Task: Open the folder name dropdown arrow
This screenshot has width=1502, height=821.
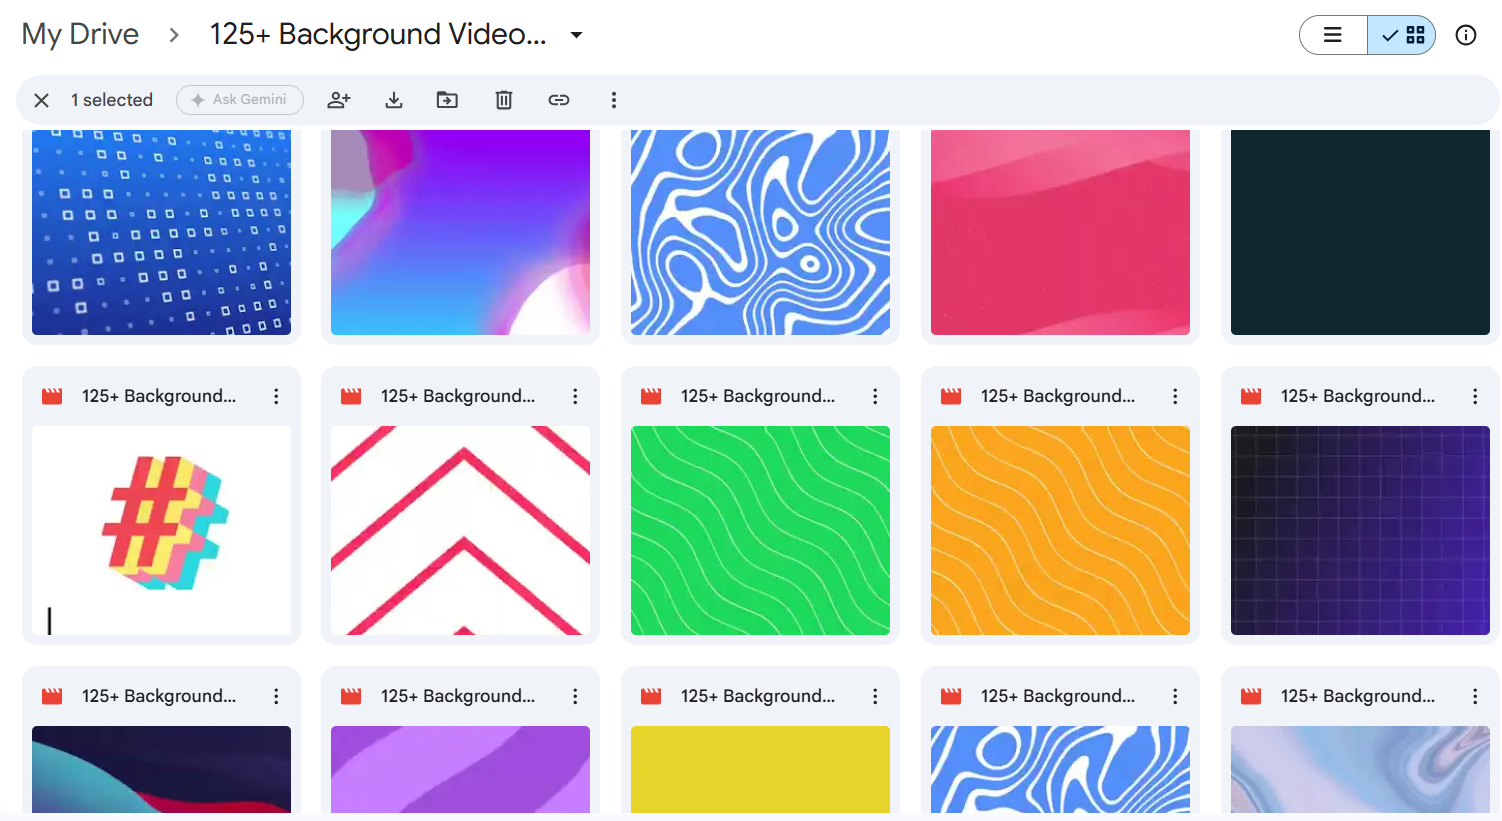Action: click(x=576, y=35)
